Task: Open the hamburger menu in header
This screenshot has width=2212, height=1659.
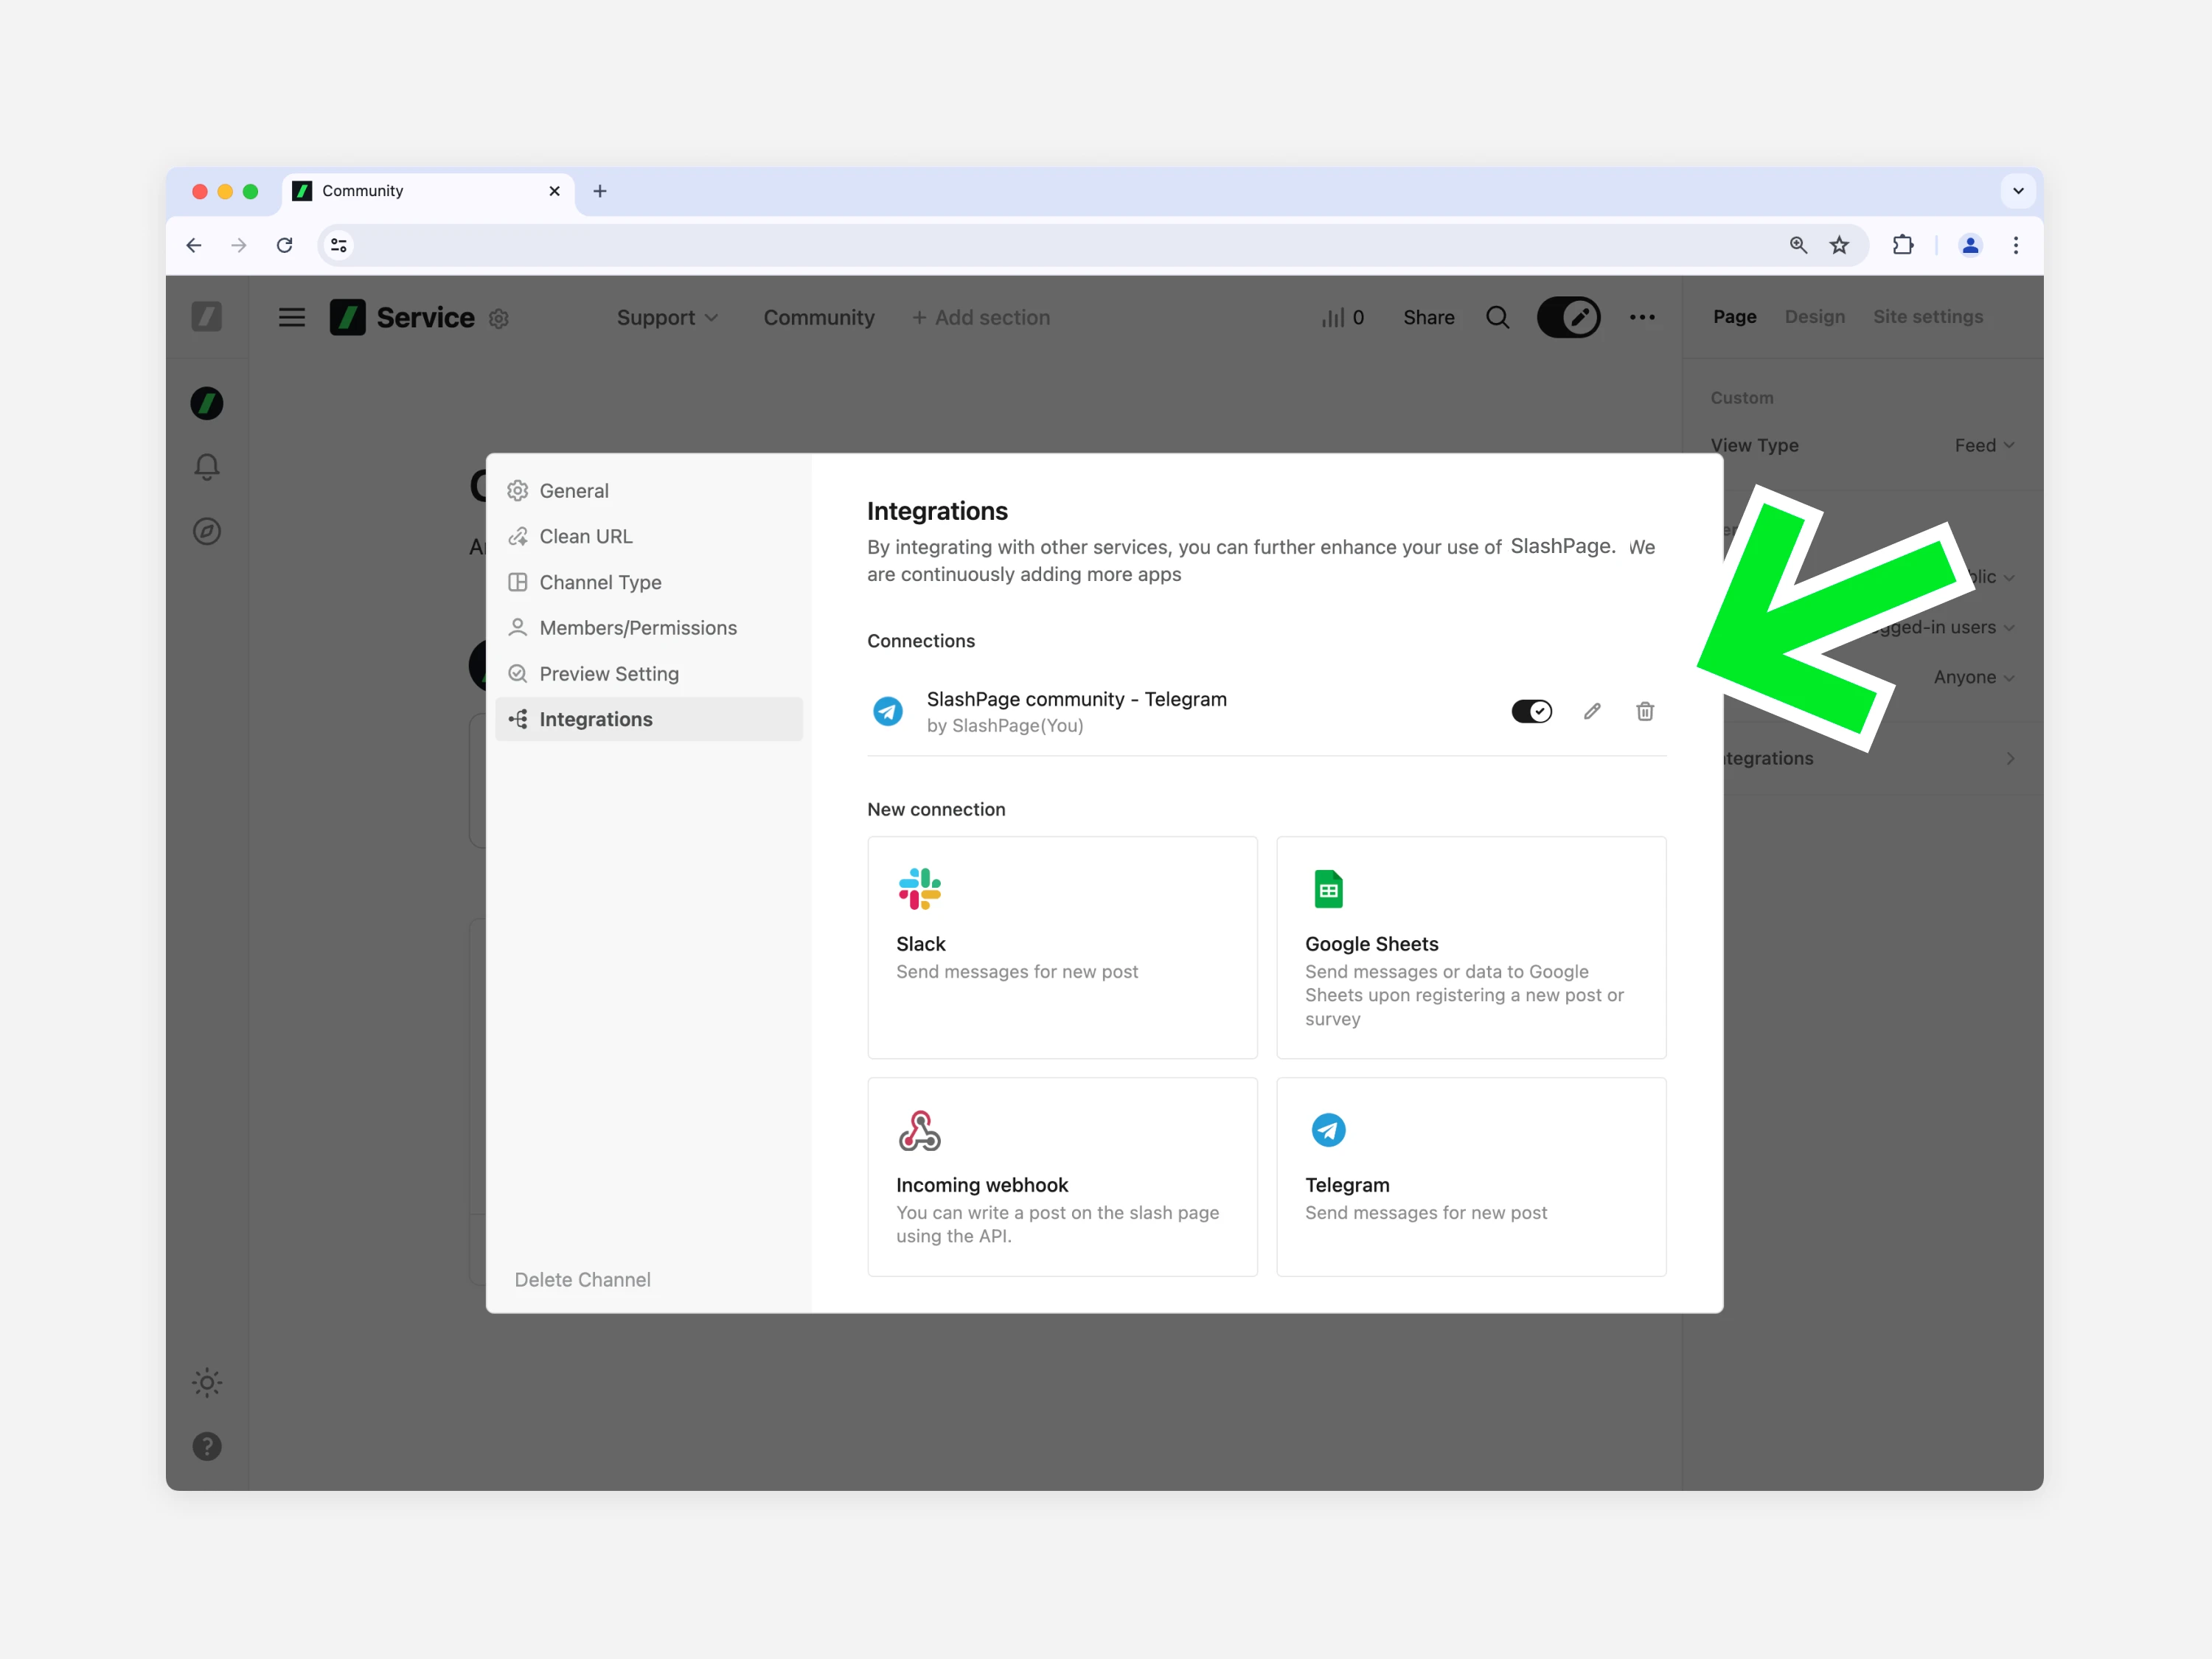Action: (292, 317)
